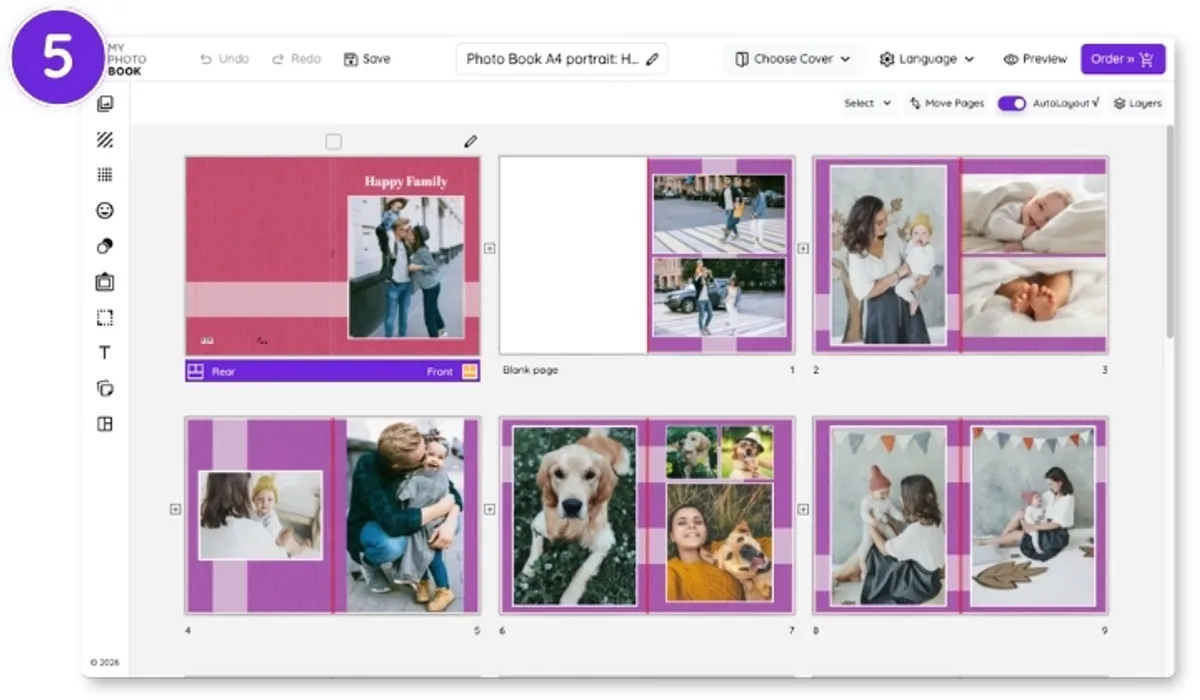The width and height of the screenshot is (1200, 700).
Task: Click the Blank page label
Action: point(530,371)
